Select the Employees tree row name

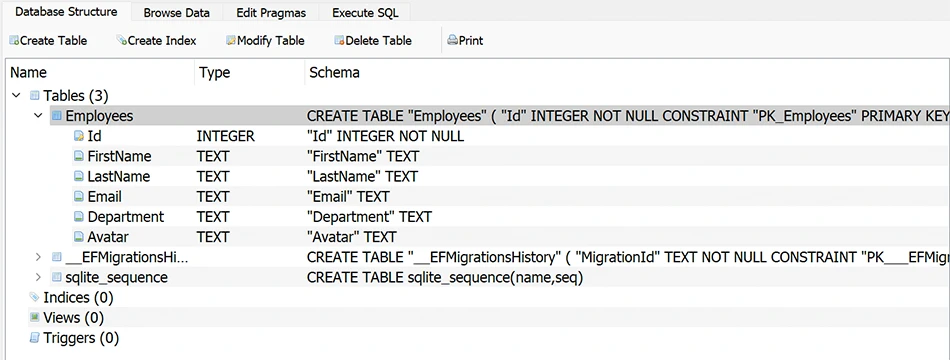tap(99, 115)
